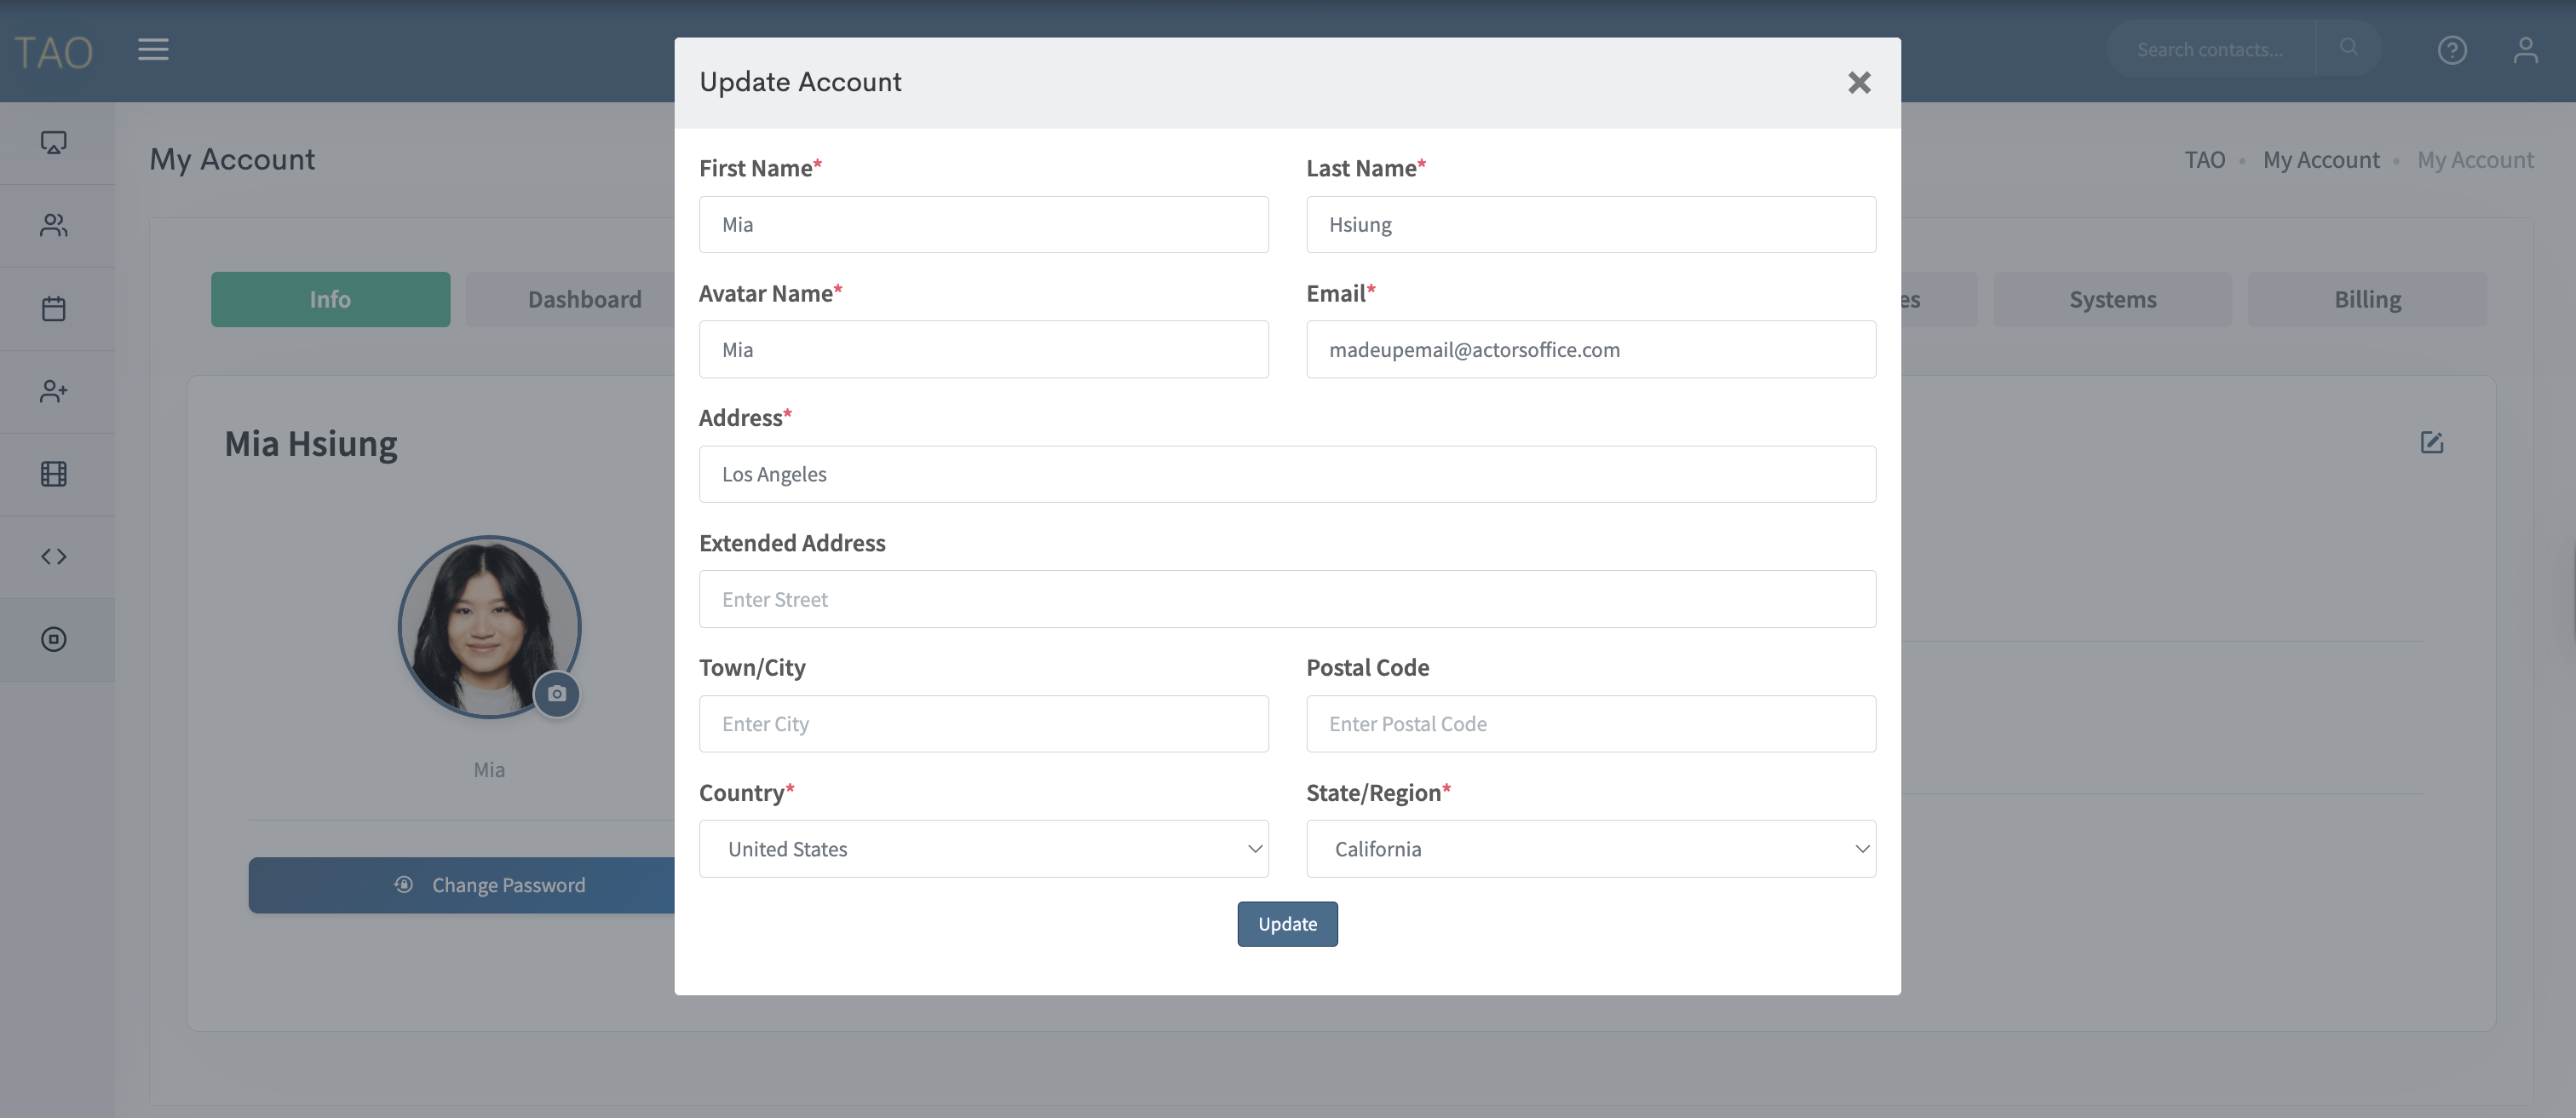Open the help question mark icon
Image resolution: width=2576 pixels, height=1118 pixels.
2451,49
